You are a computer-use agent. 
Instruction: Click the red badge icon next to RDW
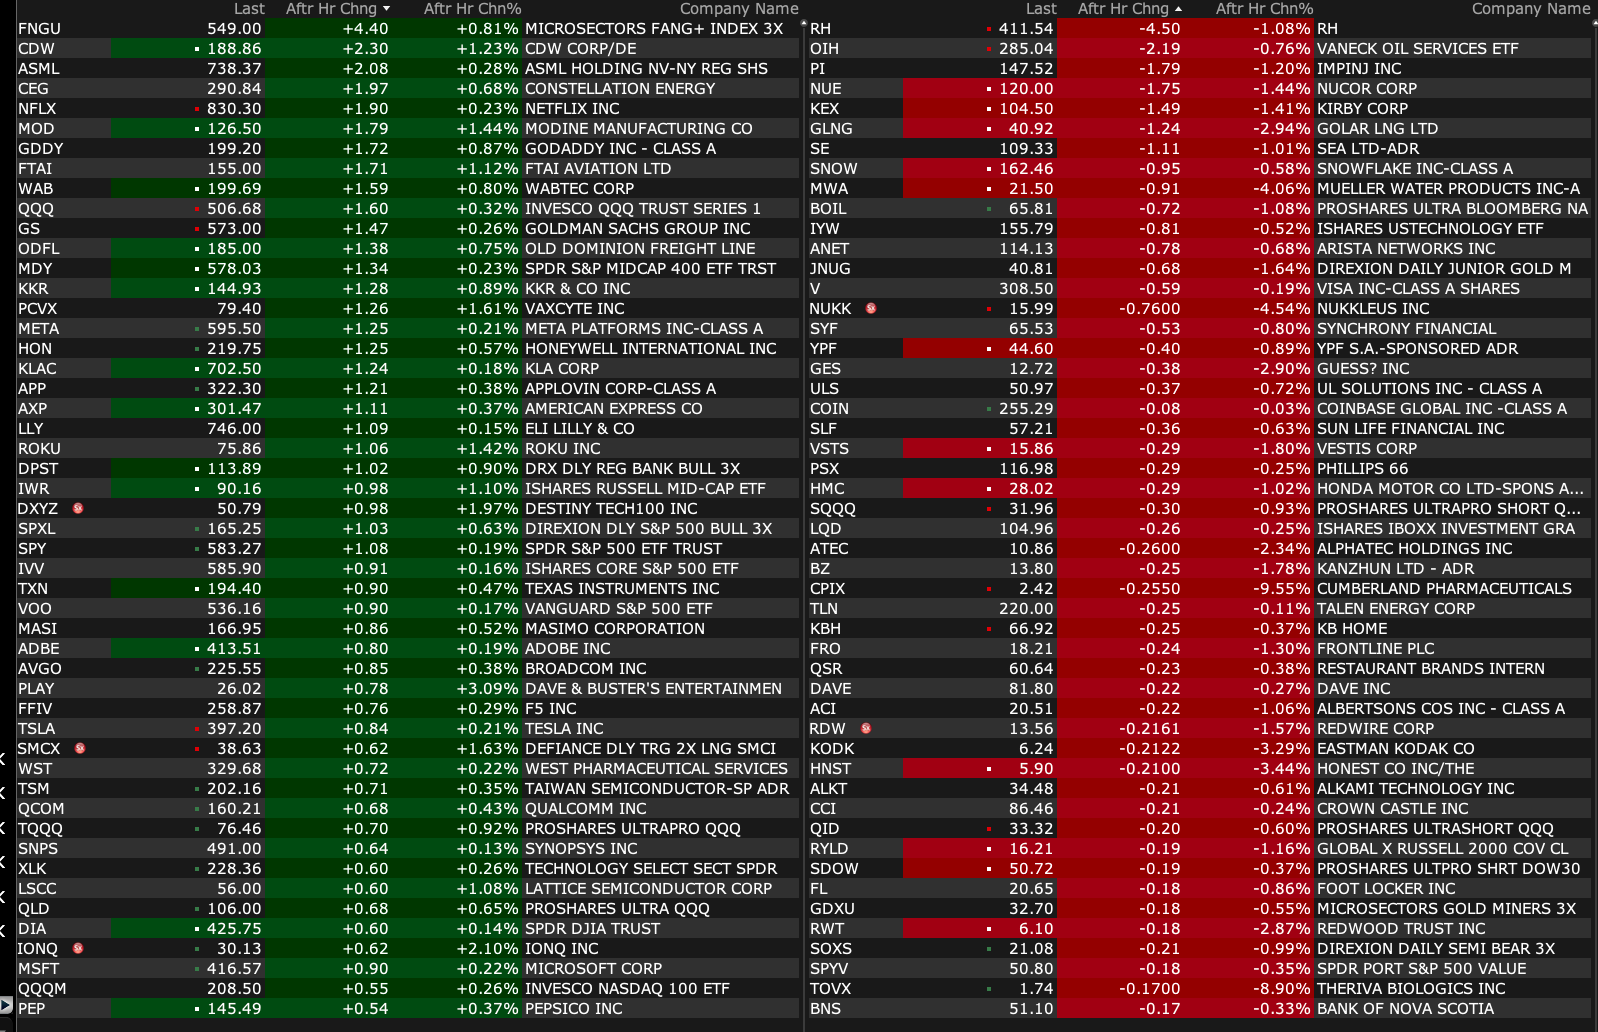click(866, 728)
